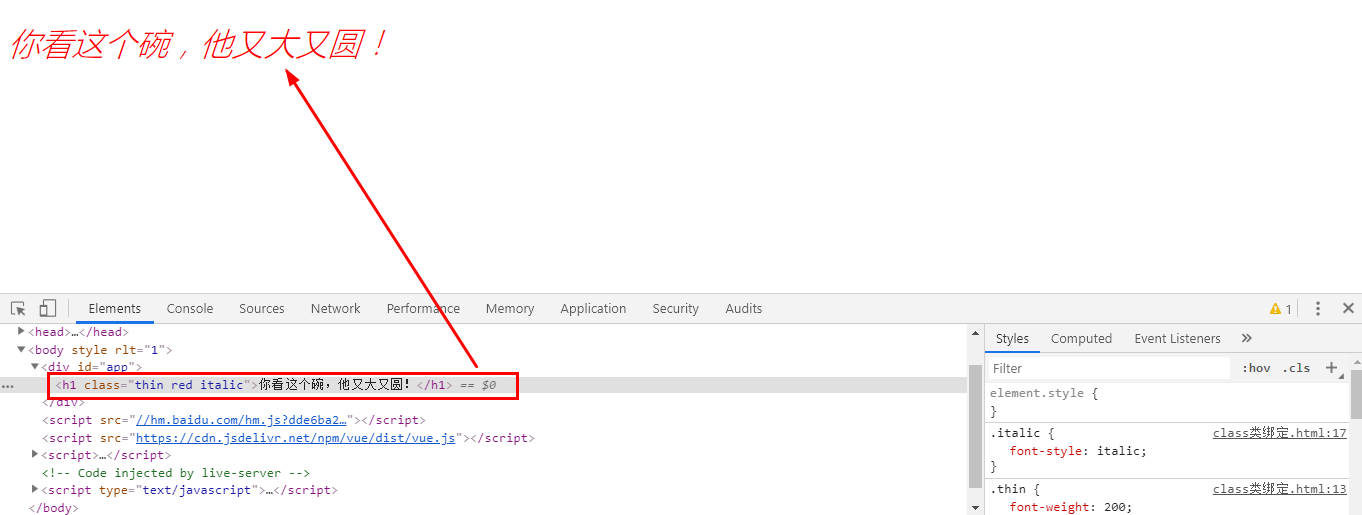Click the red italic heading on the page
The height and width of the screenshot is (515, 1362).
[x=198, y=45]
